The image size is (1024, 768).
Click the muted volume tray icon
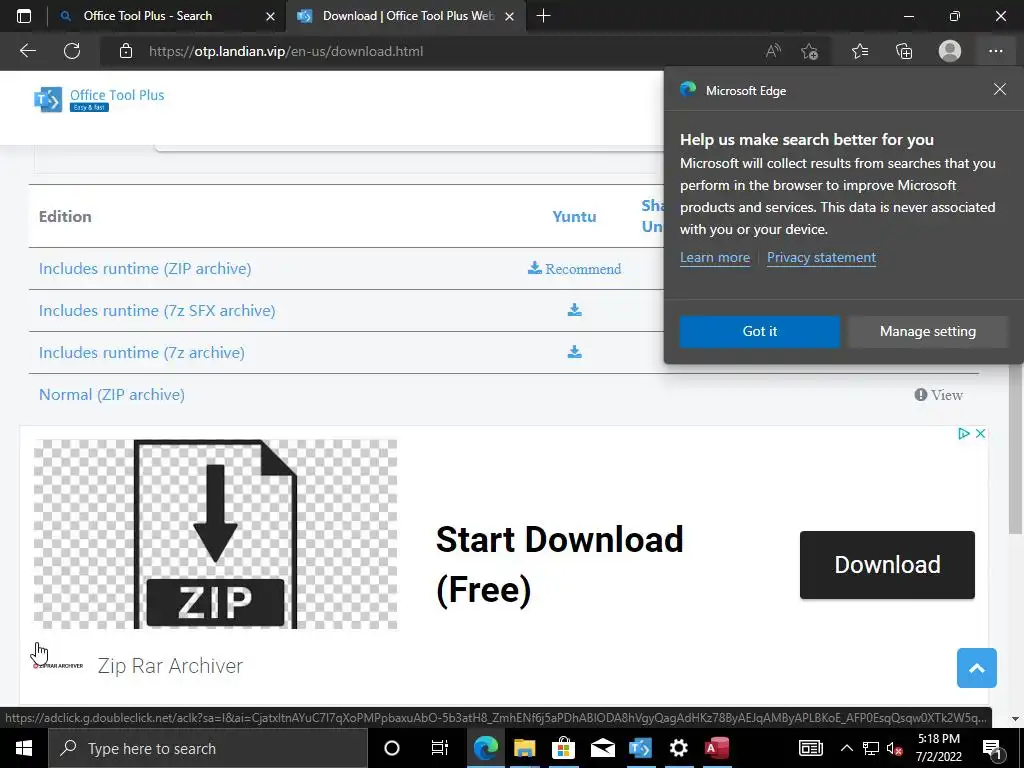point(894,748)
